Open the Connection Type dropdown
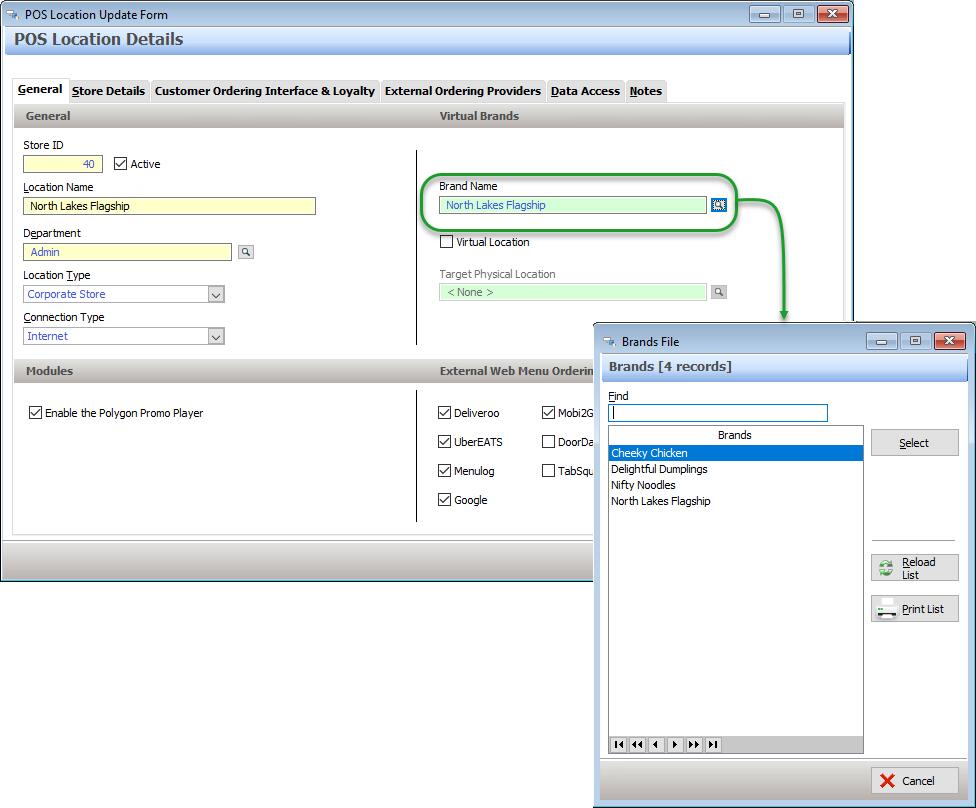This screenshot has width=976, height=808. coord(216,337)
